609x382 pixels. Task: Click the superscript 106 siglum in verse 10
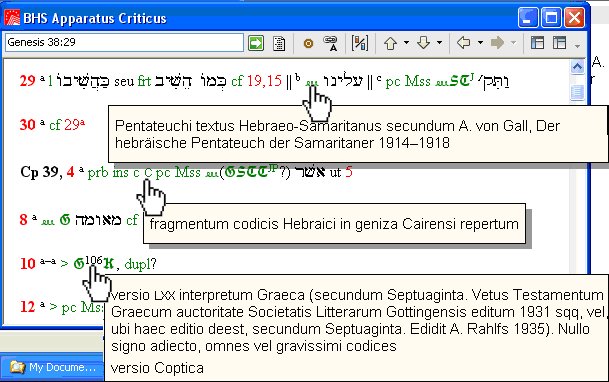coord(94,260)
